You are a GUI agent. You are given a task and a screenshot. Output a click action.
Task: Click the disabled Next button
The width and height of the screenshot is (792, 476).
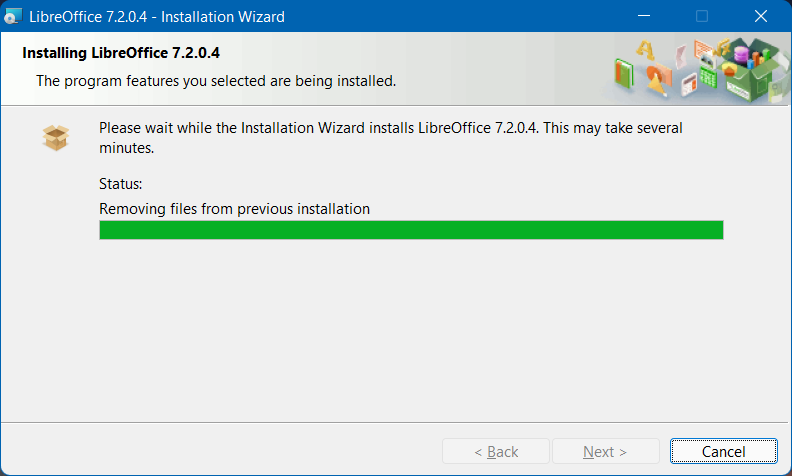click(605, 452)
